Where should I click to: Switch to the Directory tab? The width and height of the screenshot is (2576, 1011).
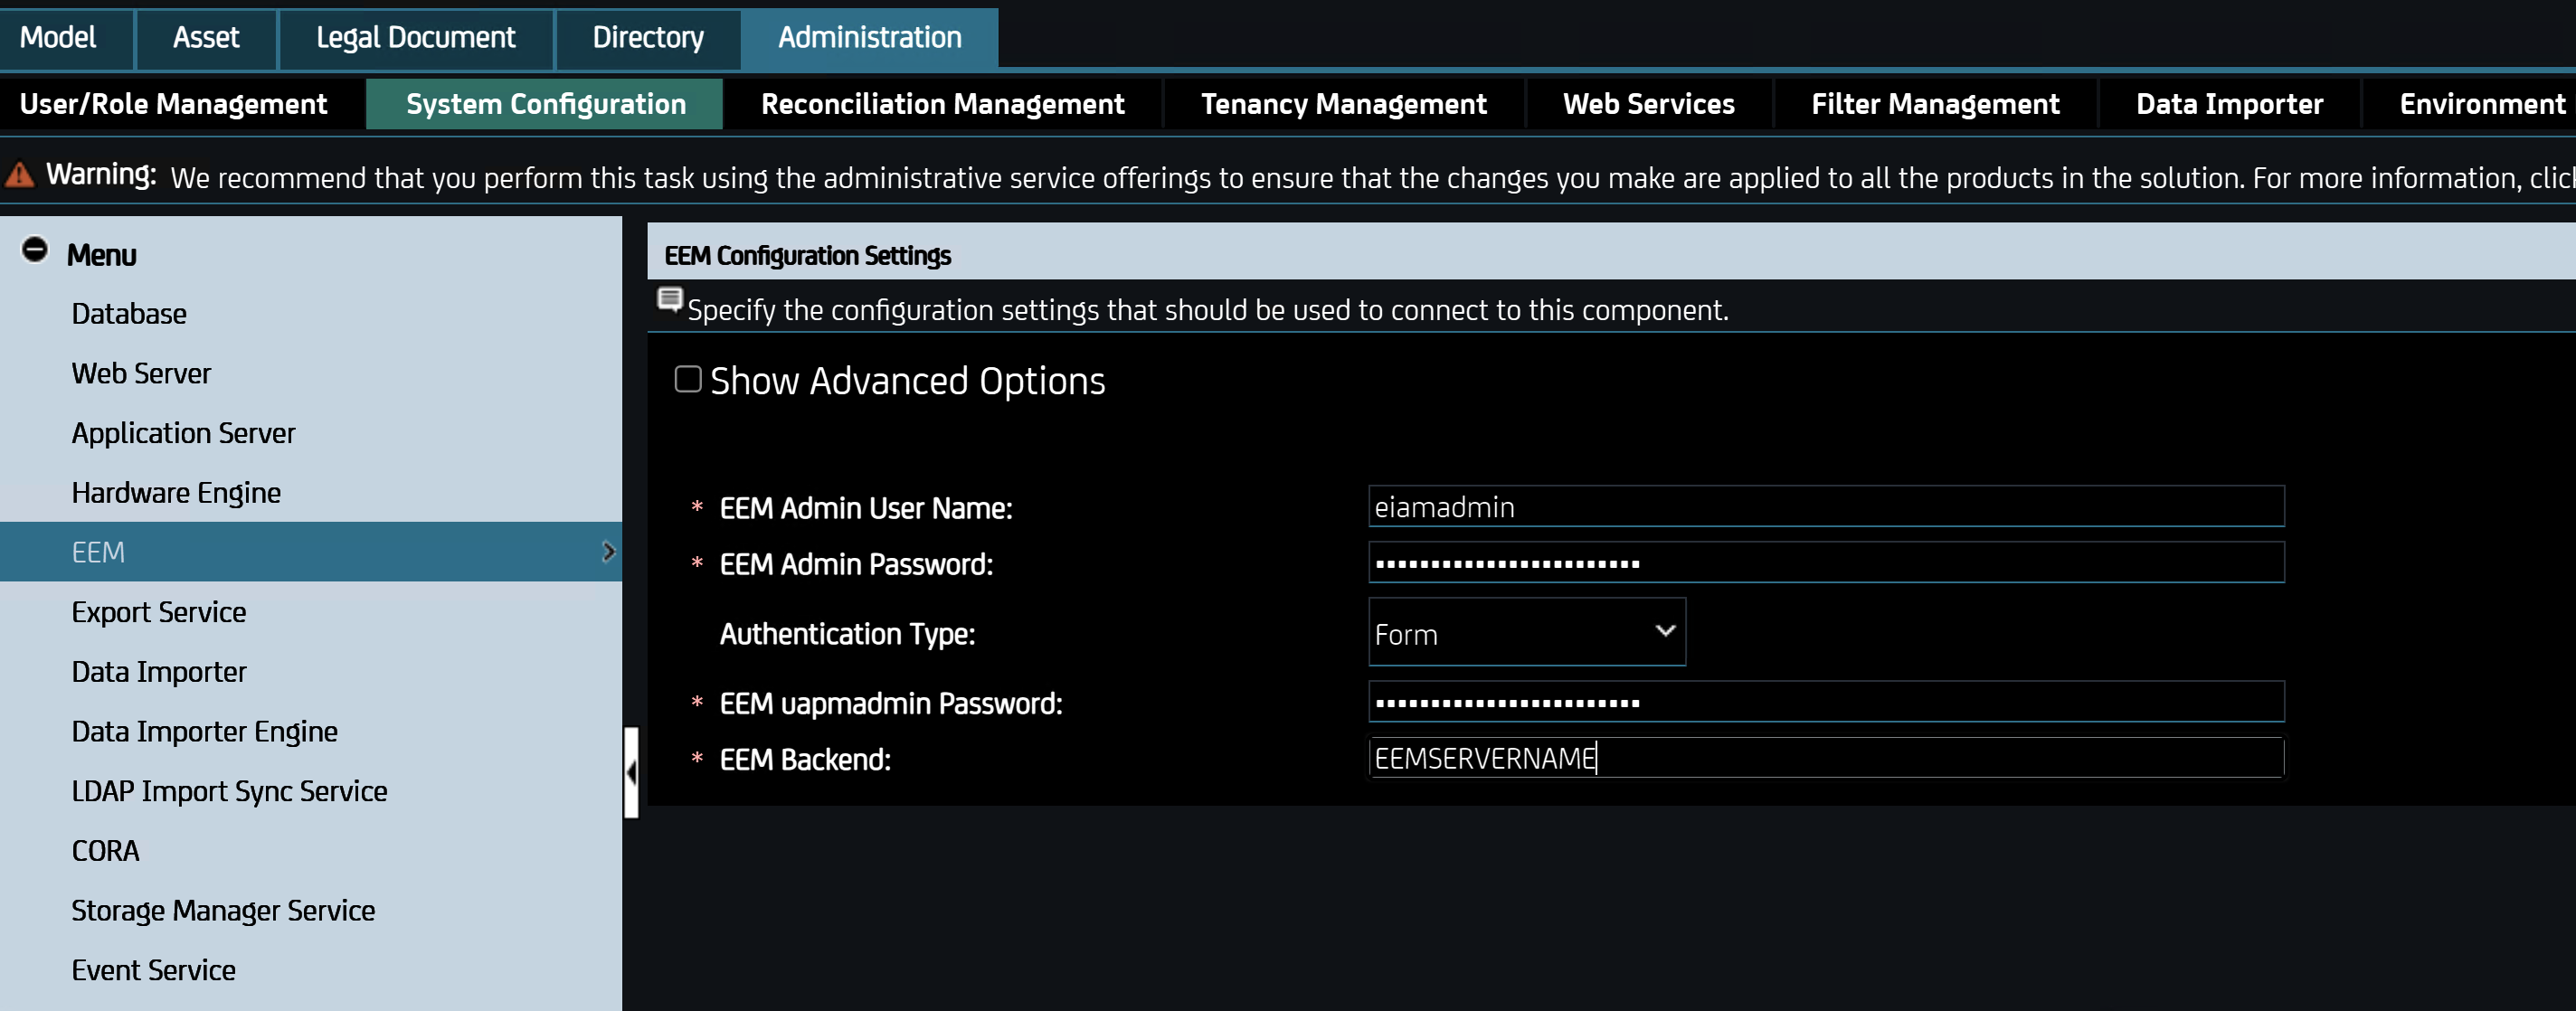[x=647, y=38]
